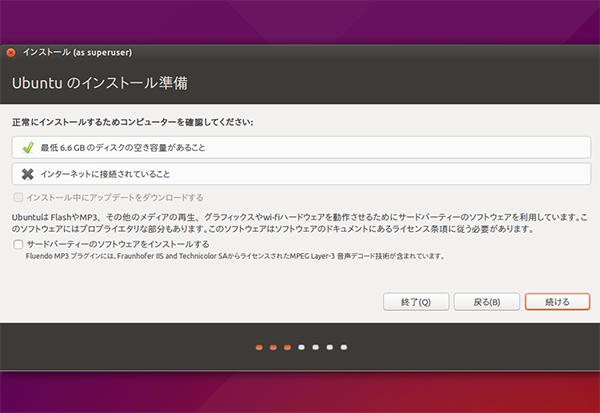
Task: Click the window title インストール (as superuser)
Action: click(77, 52)
